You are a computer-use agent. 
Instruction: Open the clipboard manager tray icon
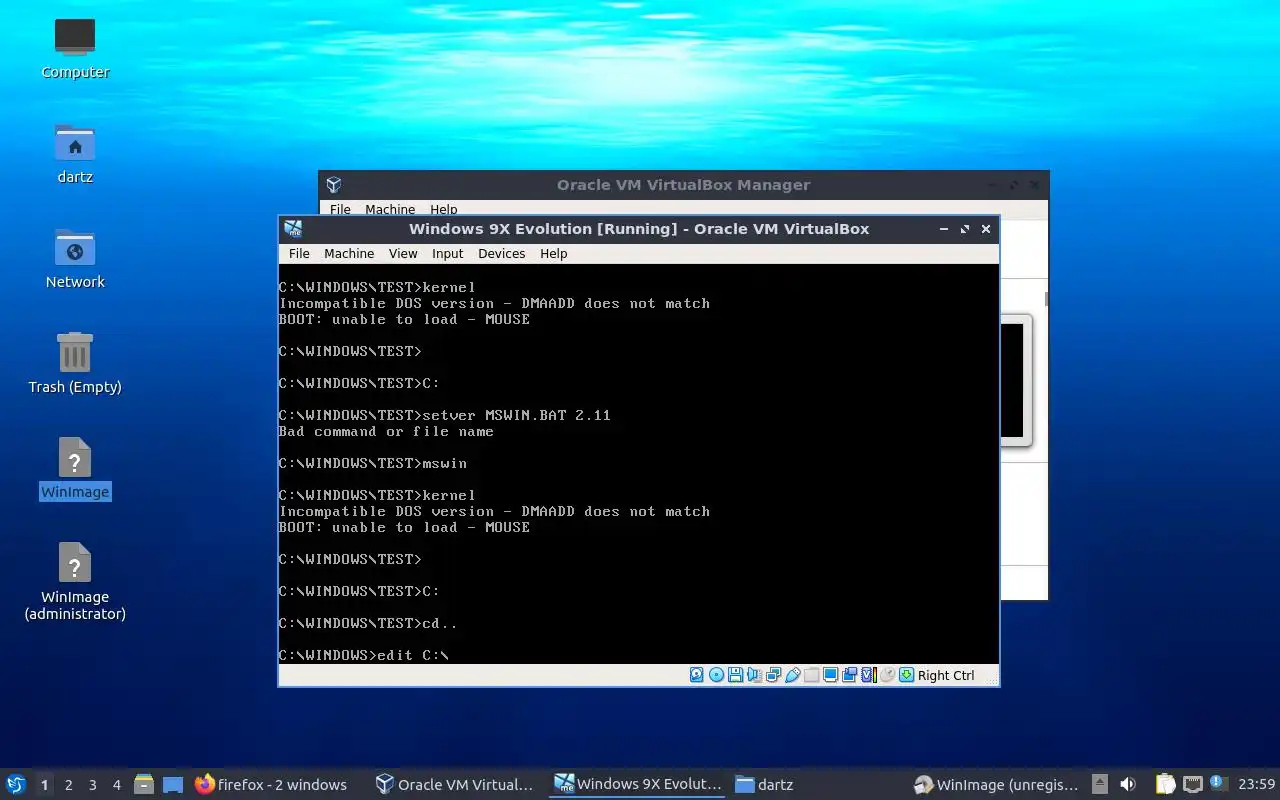coord(1165,784)
